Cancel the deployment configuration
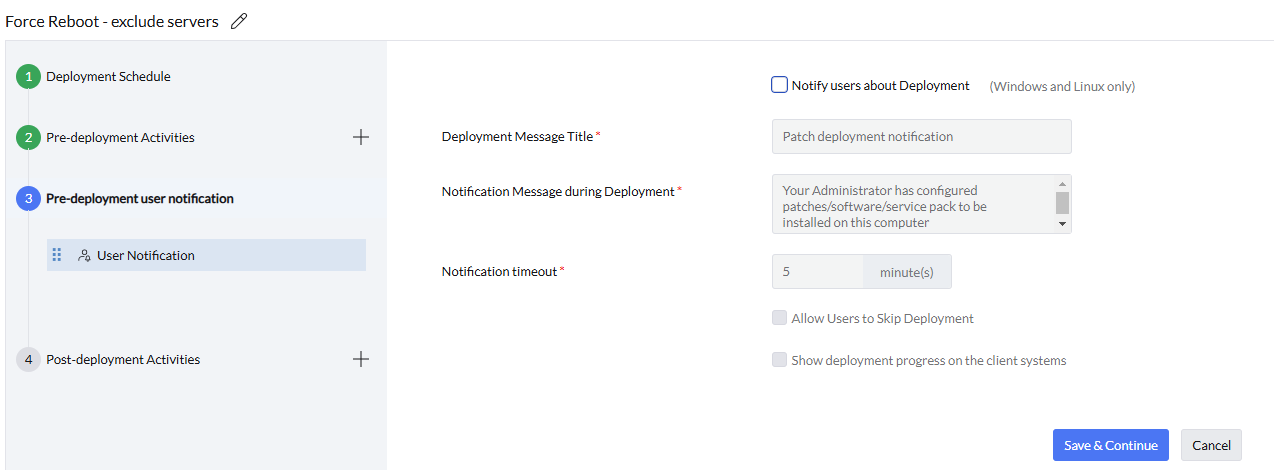1274x470 pixels. click(1211, 445)
